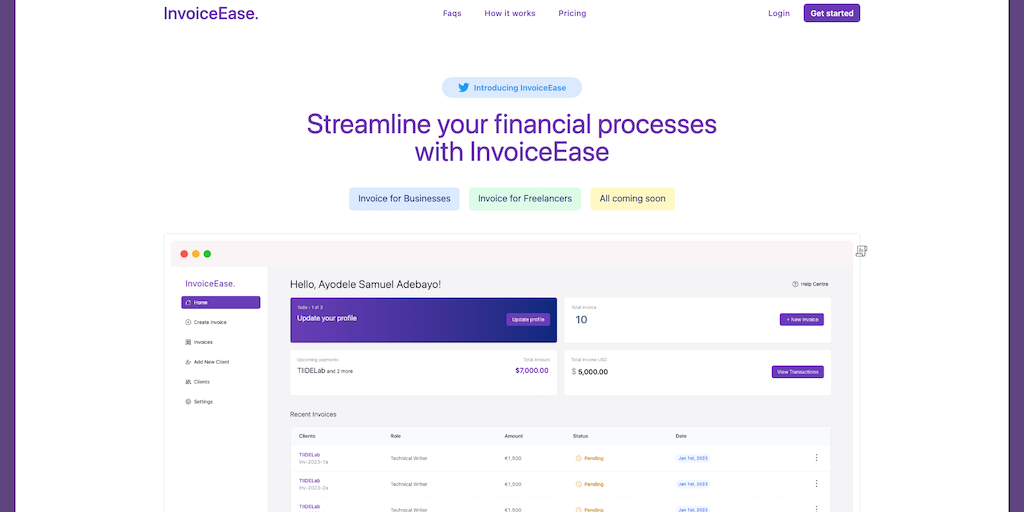The width and height of the screenshot is (1024, 512).
Task: Click the Amount column header
Action: 513,436
